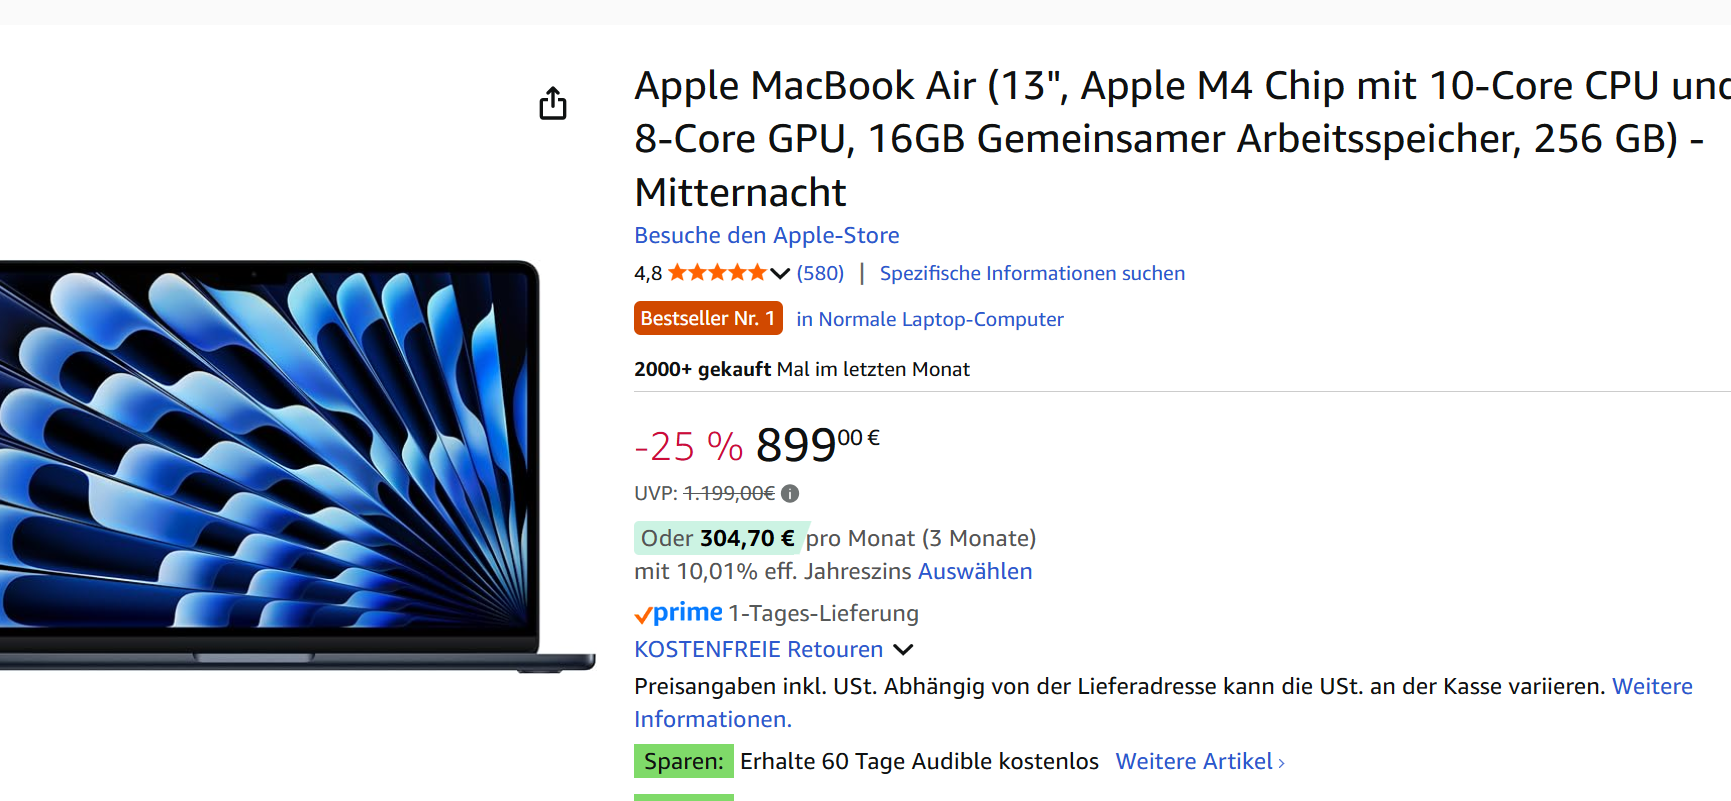The image size is (1731, 801).
Task: Open the rating breakdown dropdown chevron
Action: (x=780, y=273)
